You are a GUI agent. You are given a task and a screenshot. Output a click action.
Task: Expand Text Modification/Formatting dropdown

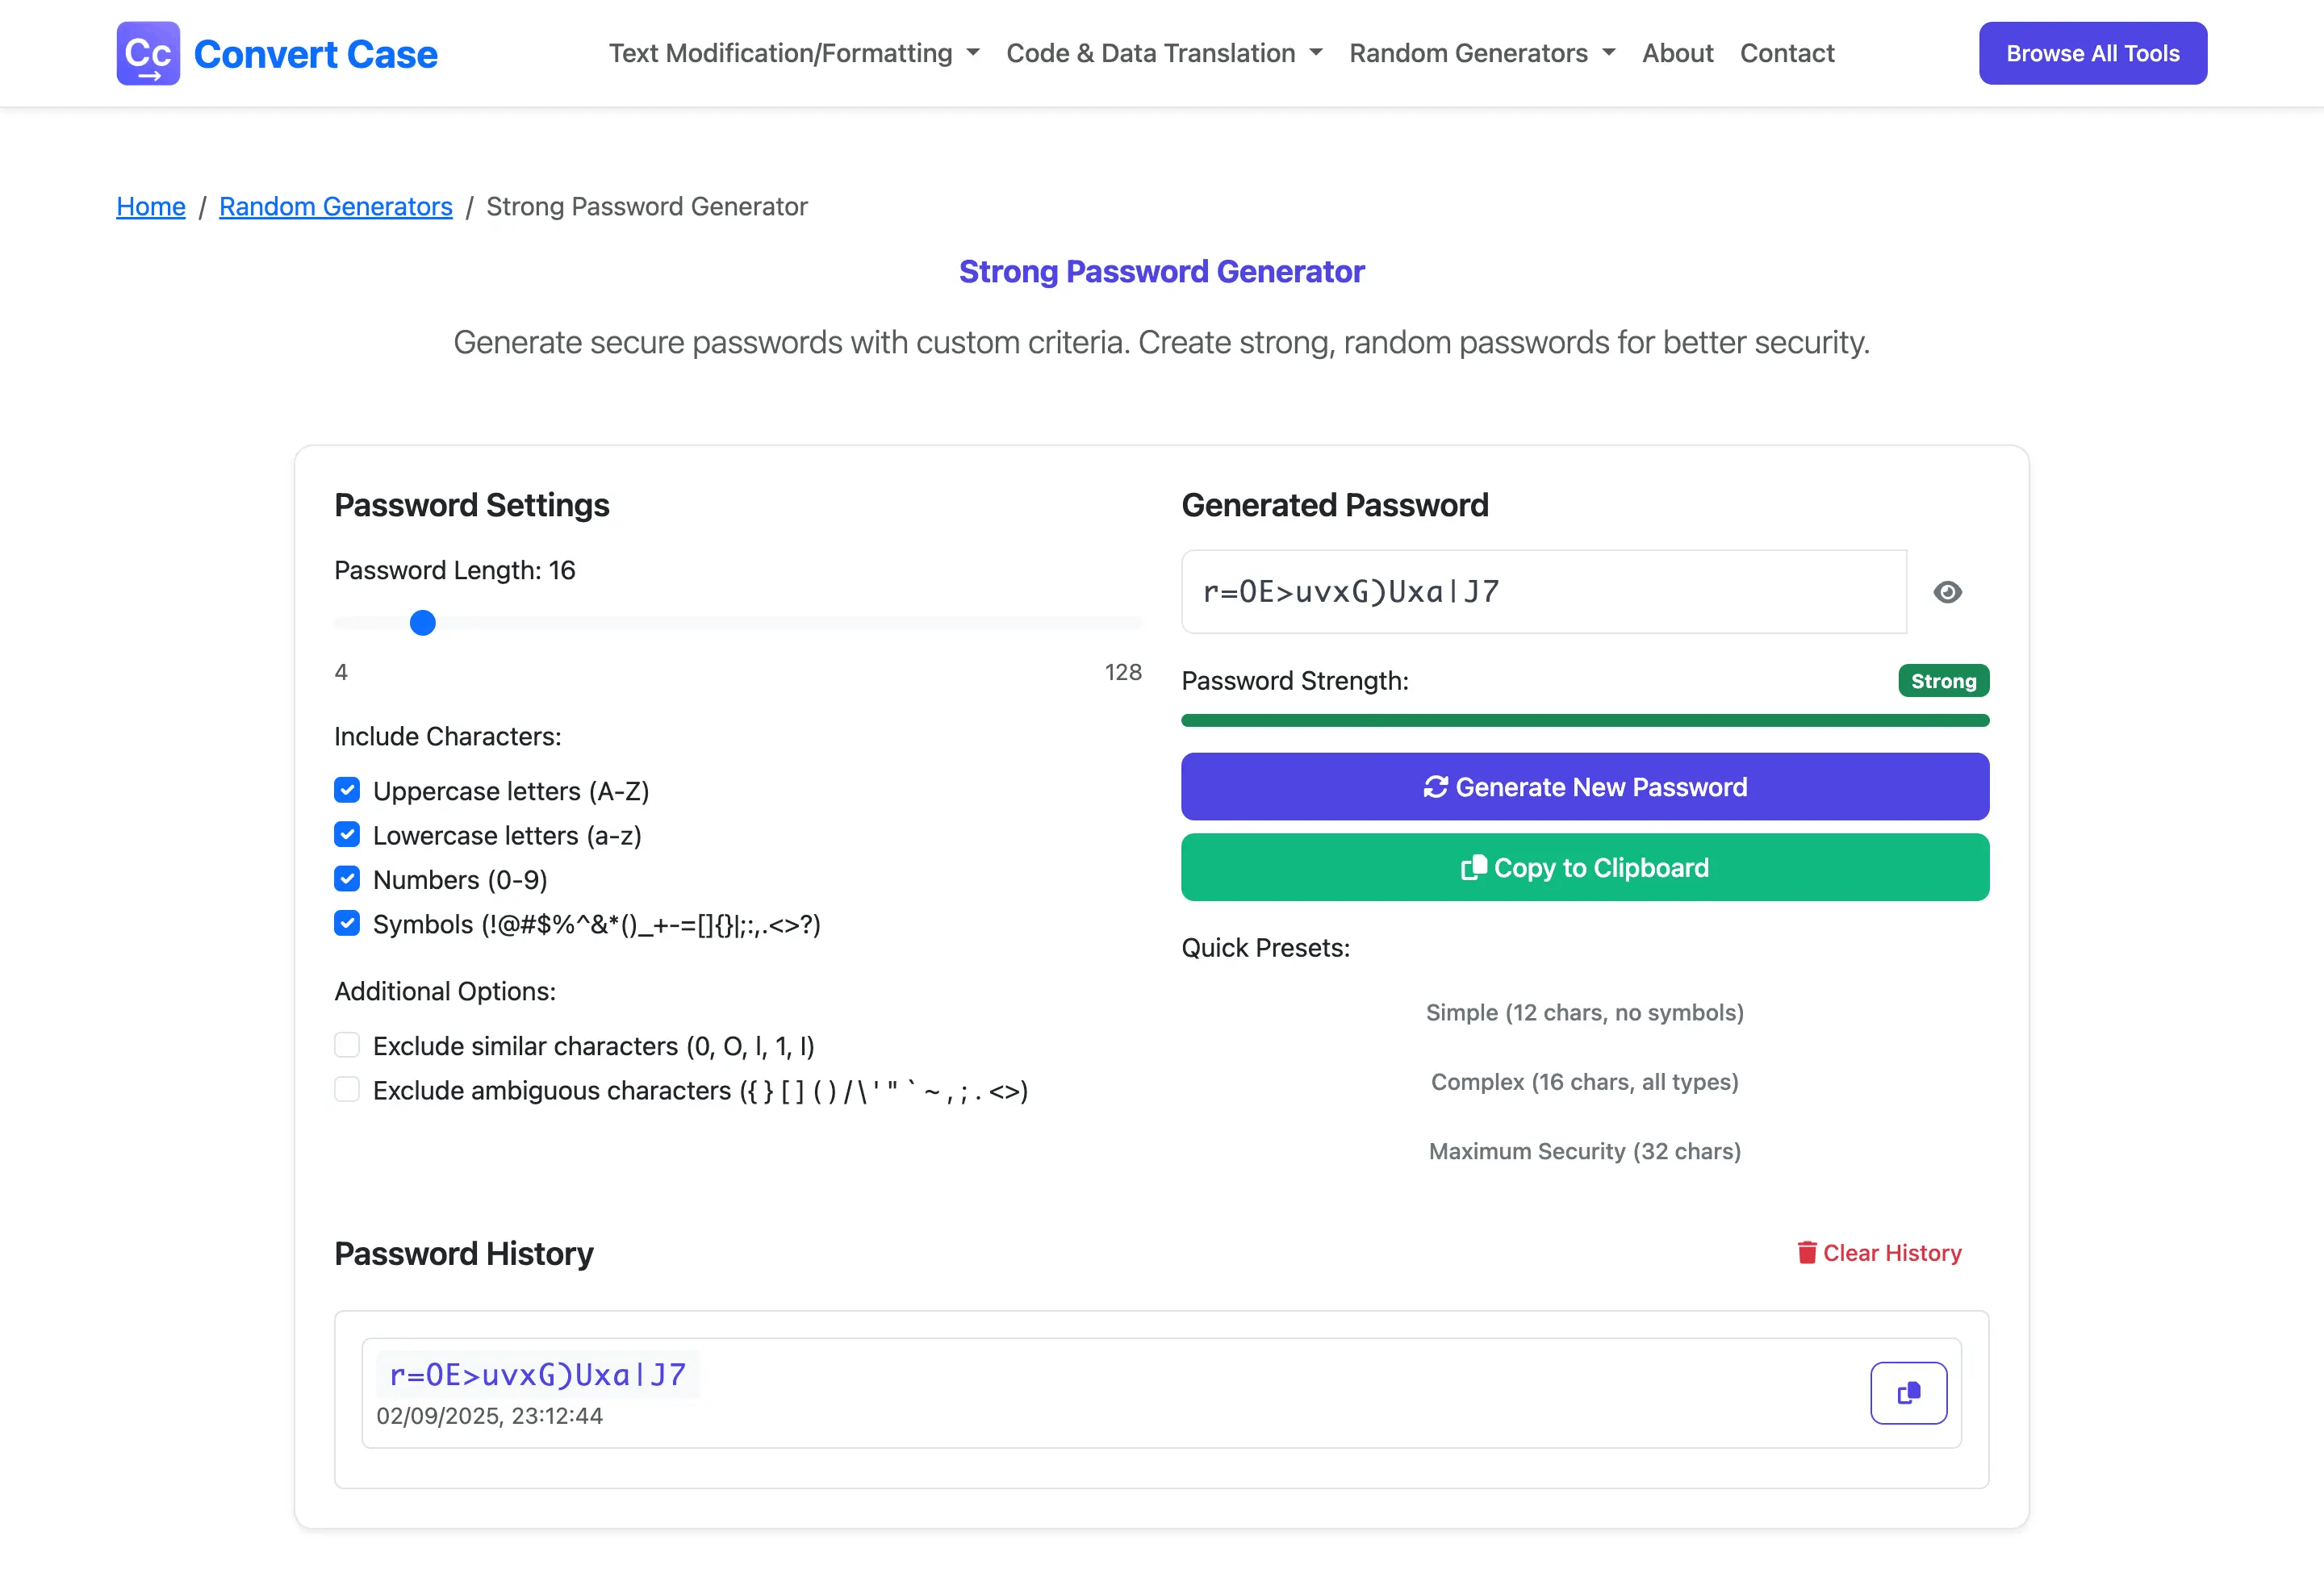point(793,54)
